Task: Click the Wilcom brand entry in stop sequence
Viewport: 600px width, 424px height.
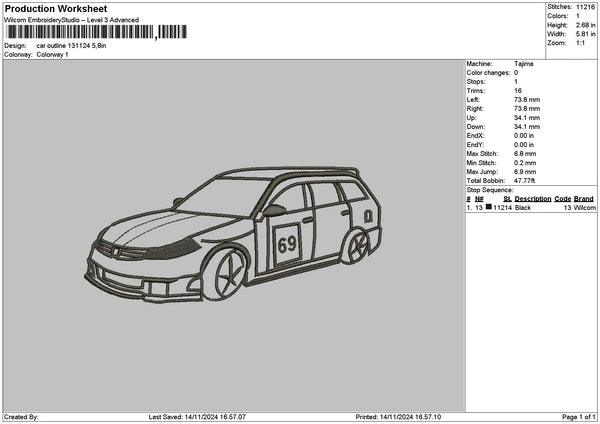Action: tap(584, 207)
